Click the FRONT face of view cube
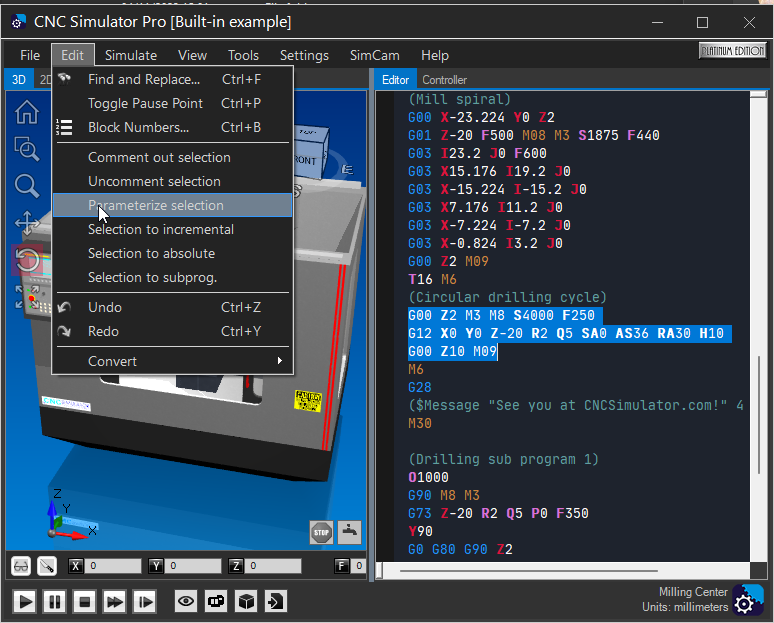This screenshot has width=774, height=623. tap(307, 160)
